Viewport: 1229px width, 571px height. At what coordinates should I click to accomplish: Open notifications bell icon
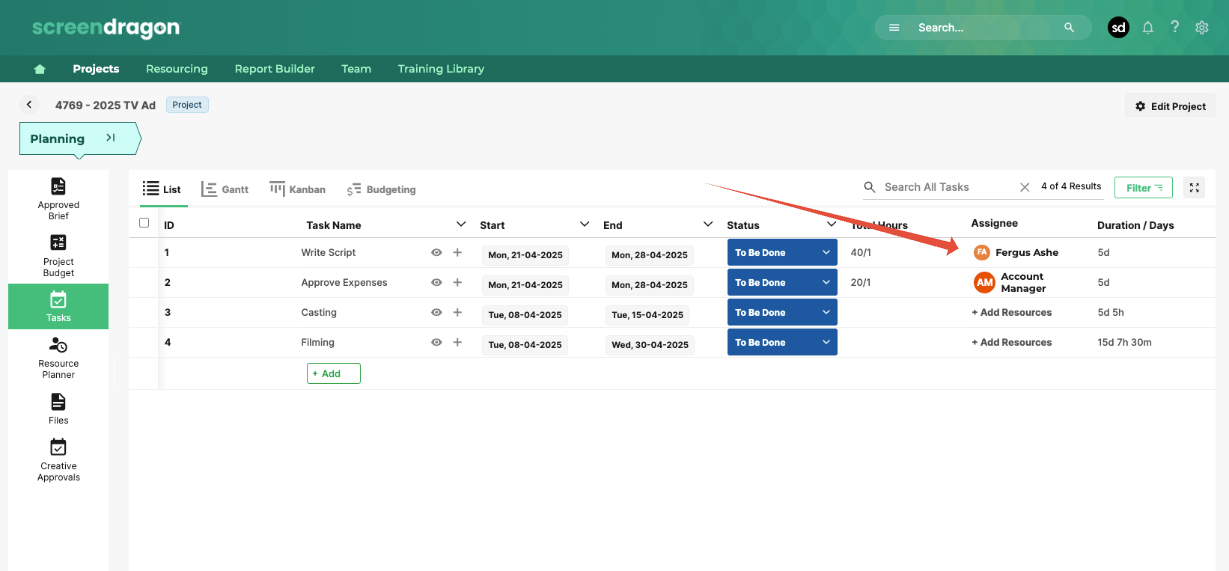coord(1148,28)
